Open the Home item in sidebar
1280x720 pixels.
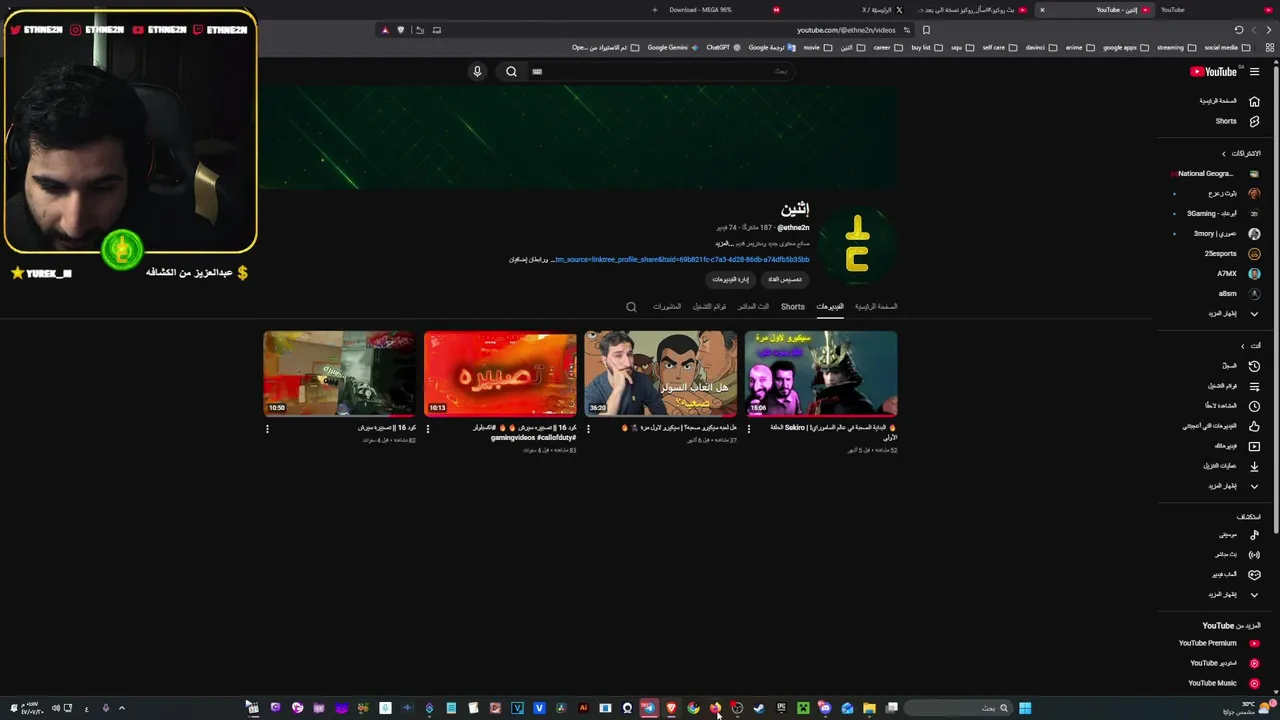[x=1228, y=101]
